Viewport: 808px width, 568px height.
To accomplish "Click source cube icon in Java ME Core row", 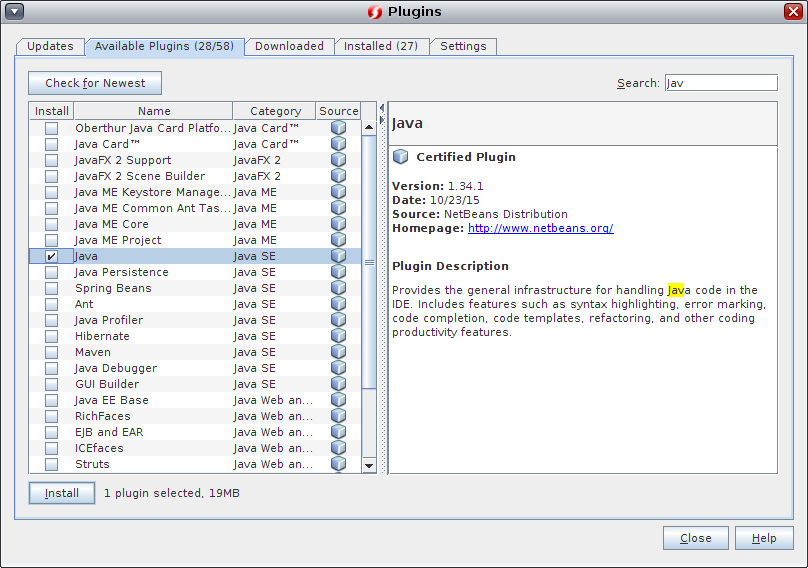I will (338, 224).
